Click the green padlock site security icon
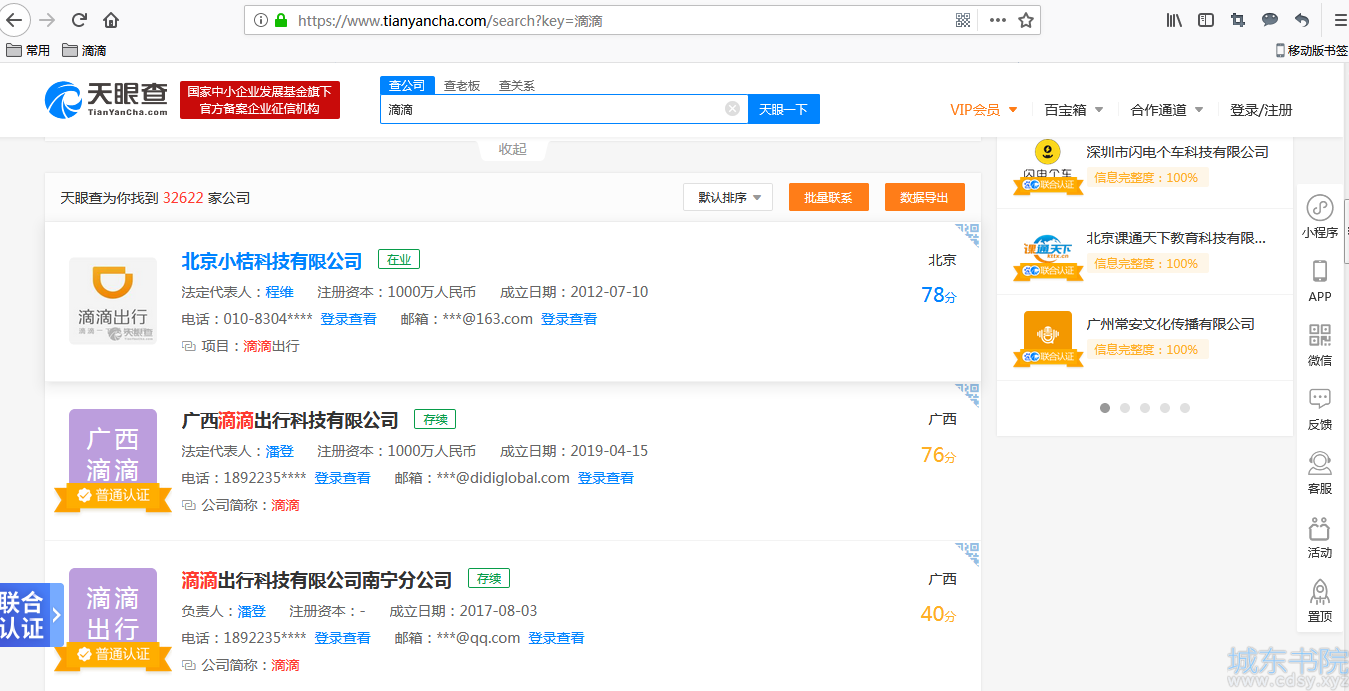The image size is (1349, 691). [x=281, y=20]
